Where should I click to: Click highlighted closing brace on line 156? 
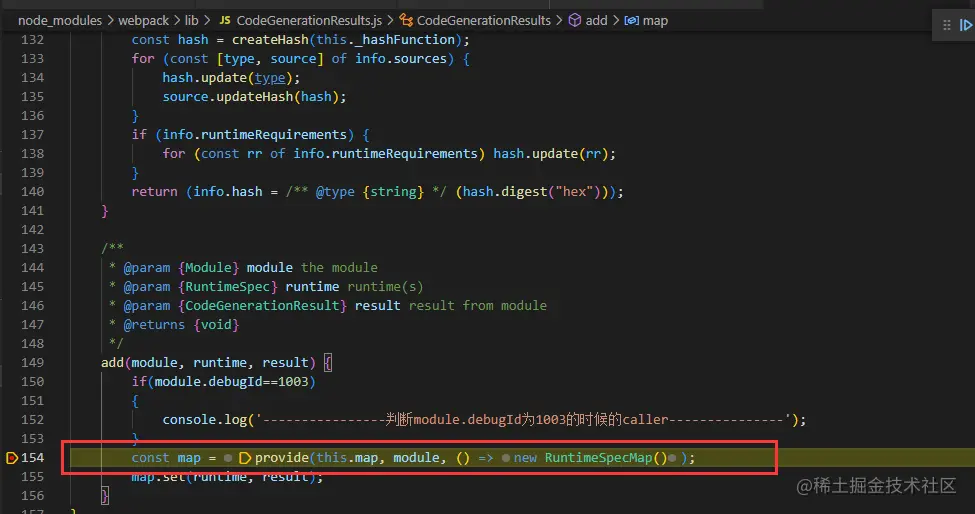pyautogui.click(x=104, y=496)
